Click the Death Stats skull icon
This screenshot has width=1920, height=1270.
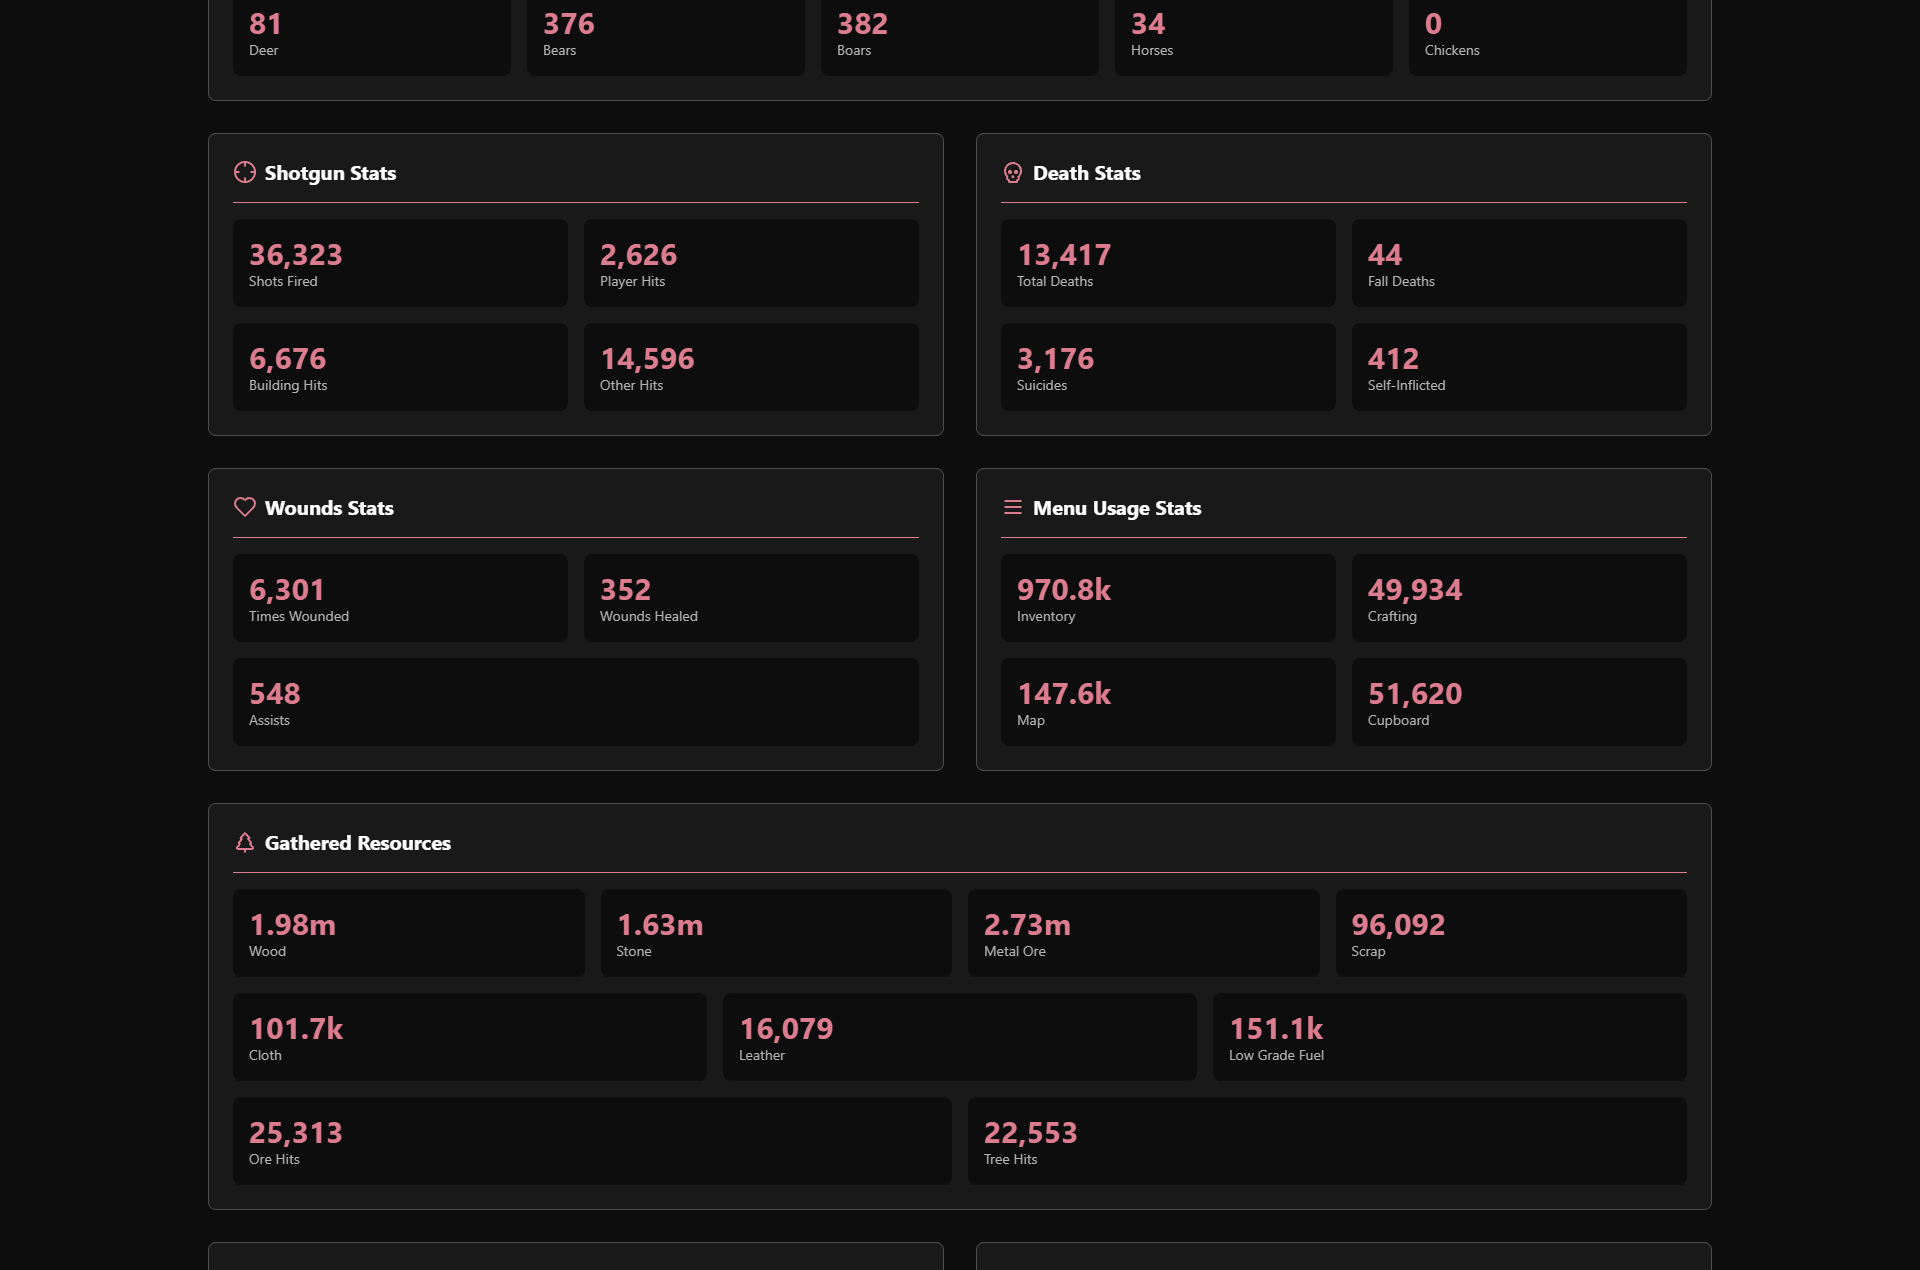pos(1012,173)
